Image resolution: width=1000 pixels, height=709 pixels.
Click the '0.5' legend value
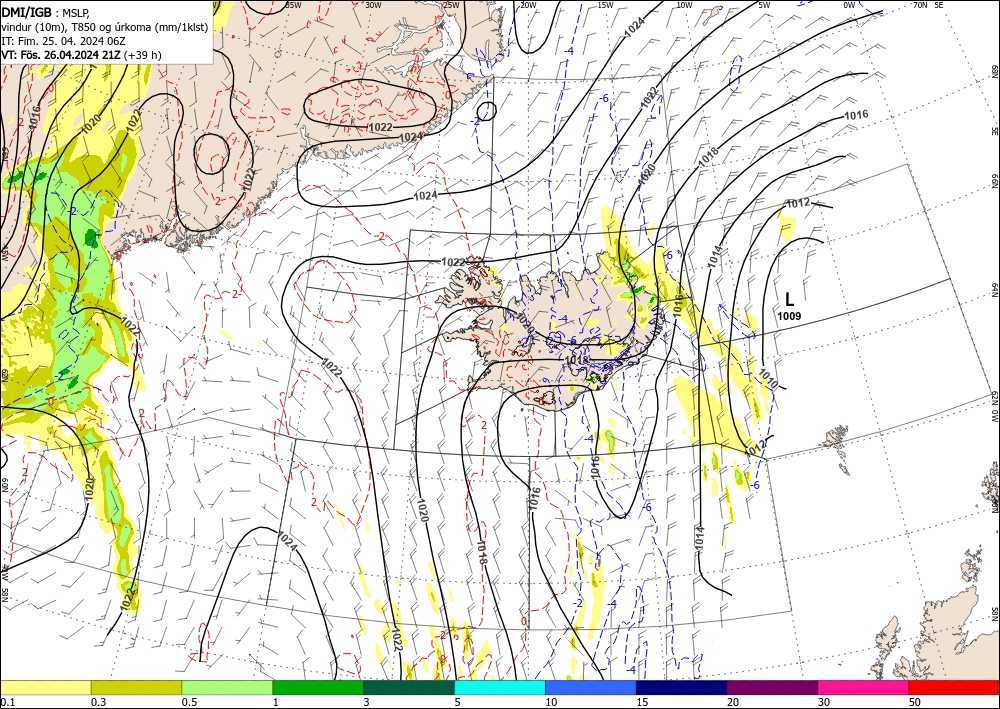[x=189, y=701]
